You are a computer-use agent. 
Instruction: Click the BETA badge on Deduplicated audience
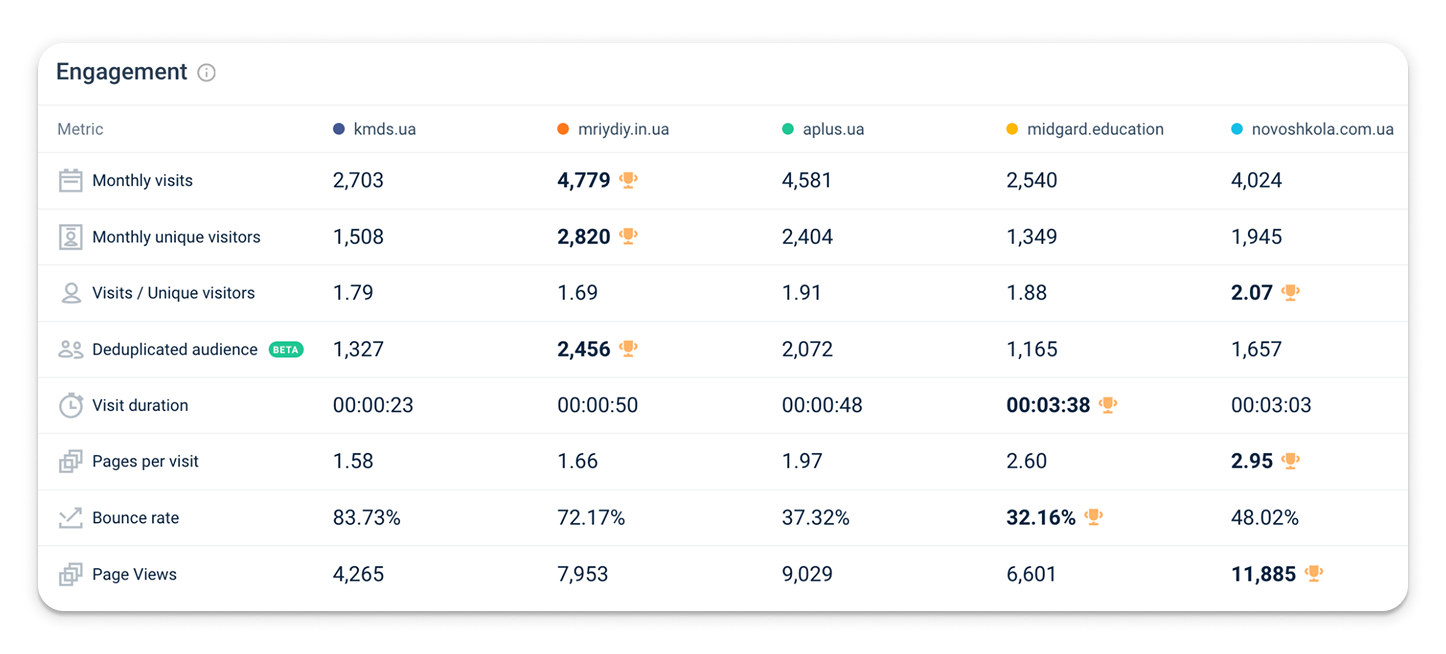pos(286,349)
